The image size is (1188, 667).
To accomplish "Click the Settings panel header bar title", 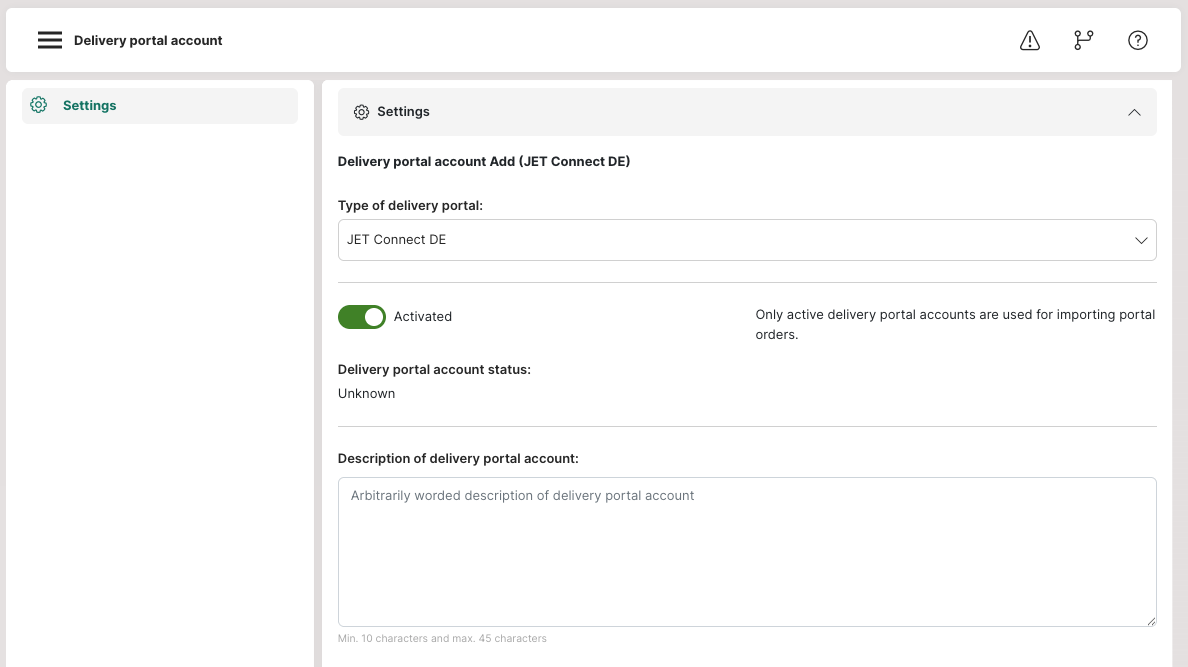I will point(403,111).
